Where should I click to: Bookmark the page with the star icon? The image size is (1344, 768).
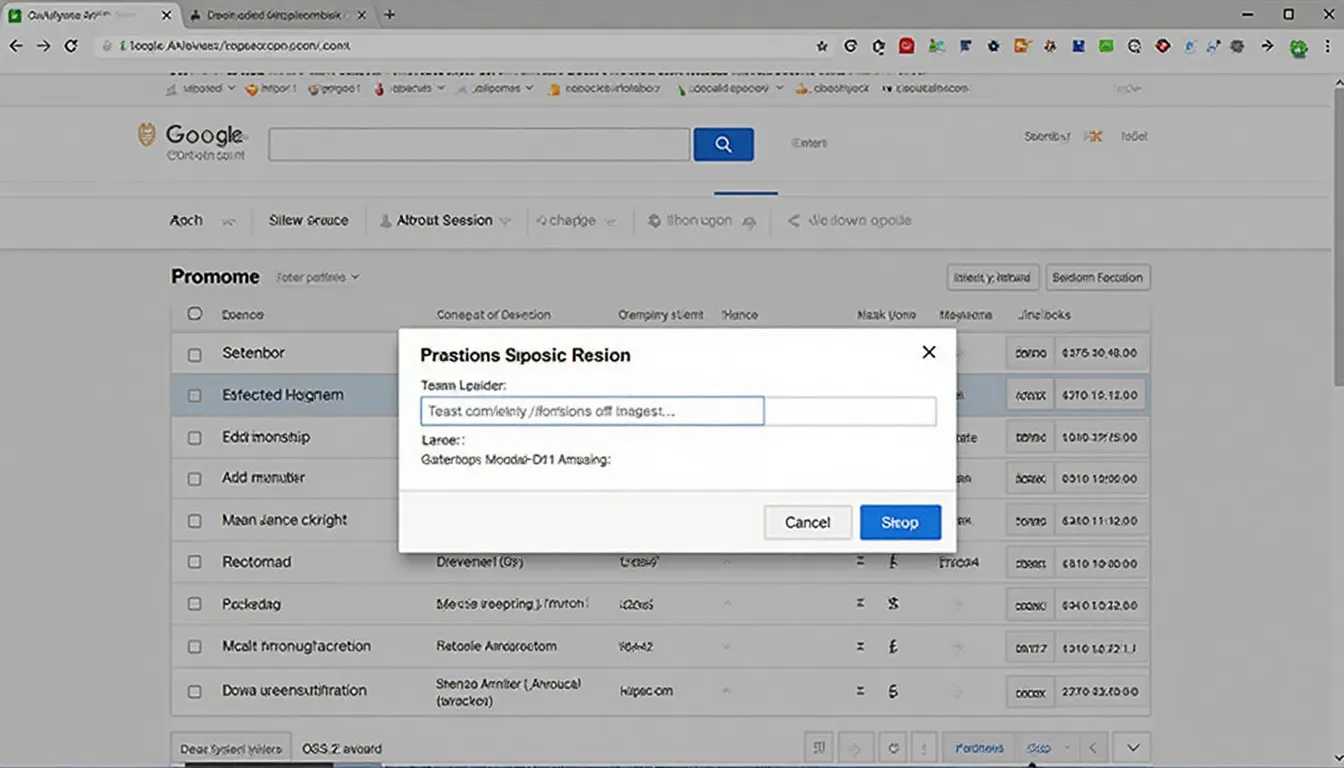click(x=822, y=46)
